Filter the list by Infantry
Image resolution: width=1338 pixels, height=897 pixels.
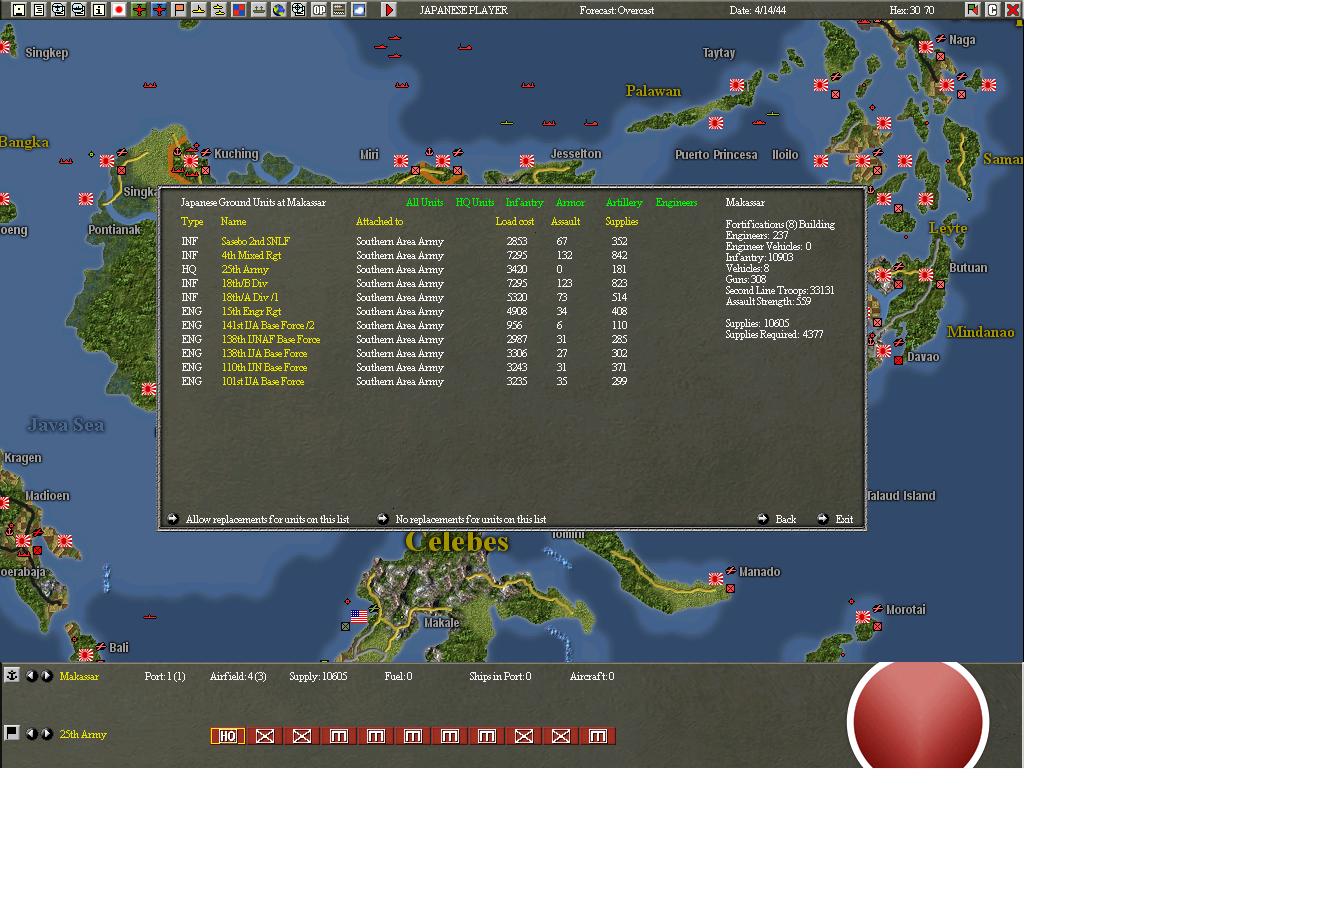tap(524, 202)
